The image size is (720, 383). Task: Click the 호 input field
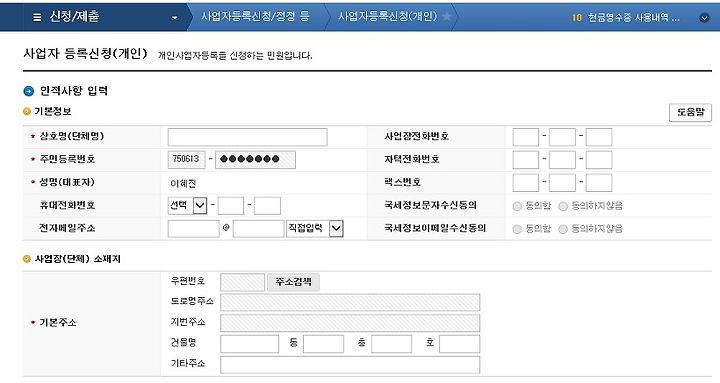pyautogui.click(x=459, y=344)
